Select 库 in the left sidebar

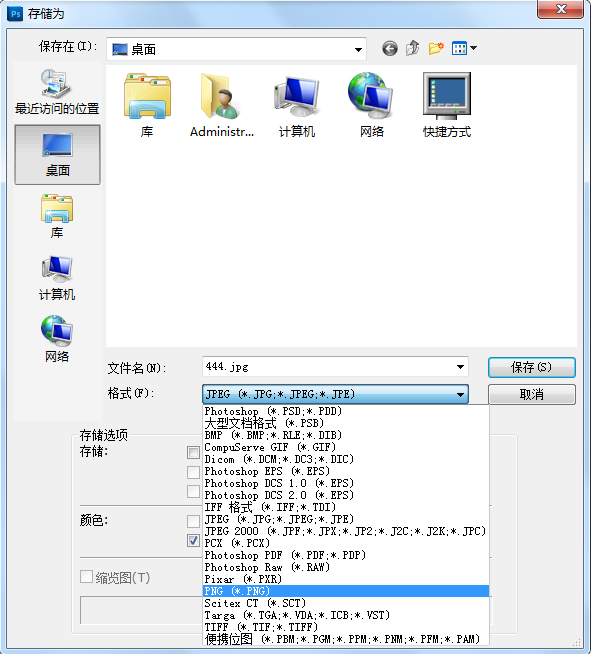[x=57, y=216]
